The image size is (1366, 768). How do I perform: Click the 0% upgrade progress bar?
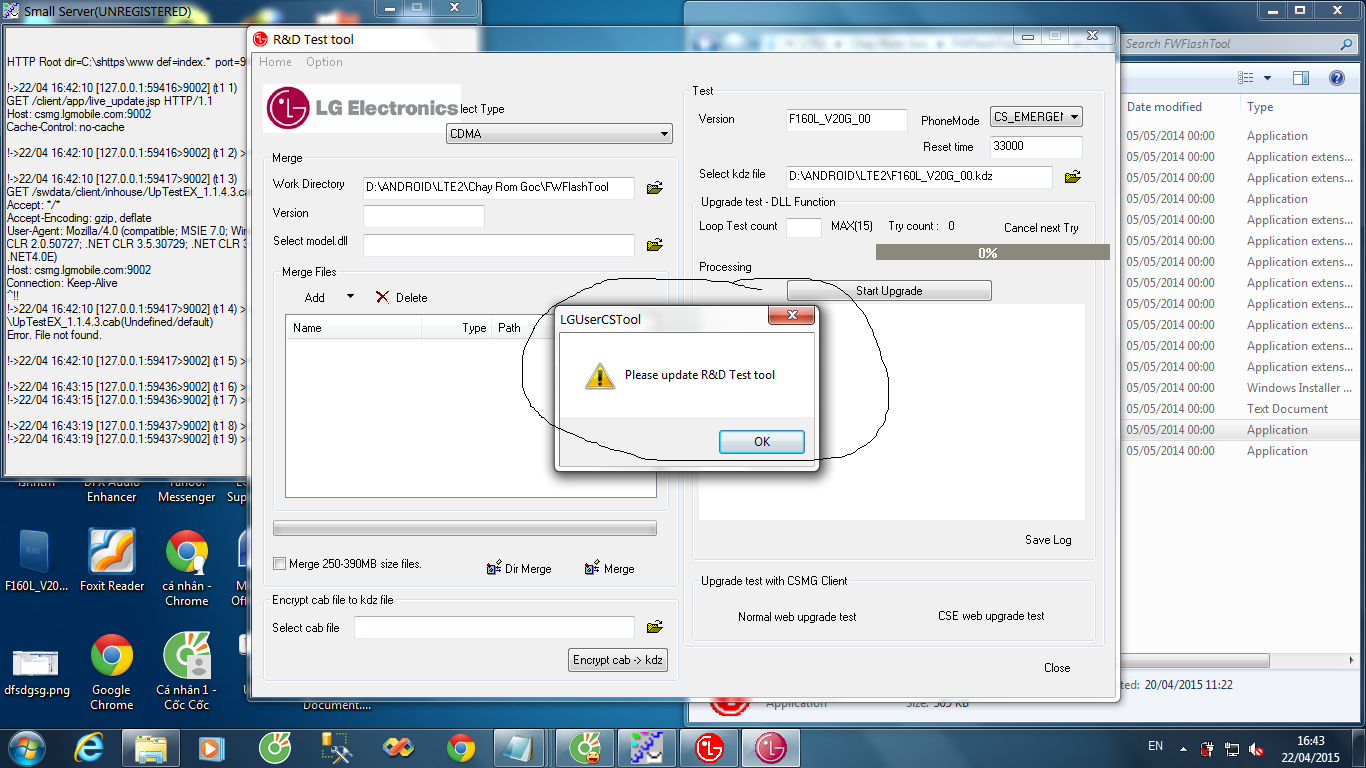tap(993, 253)
